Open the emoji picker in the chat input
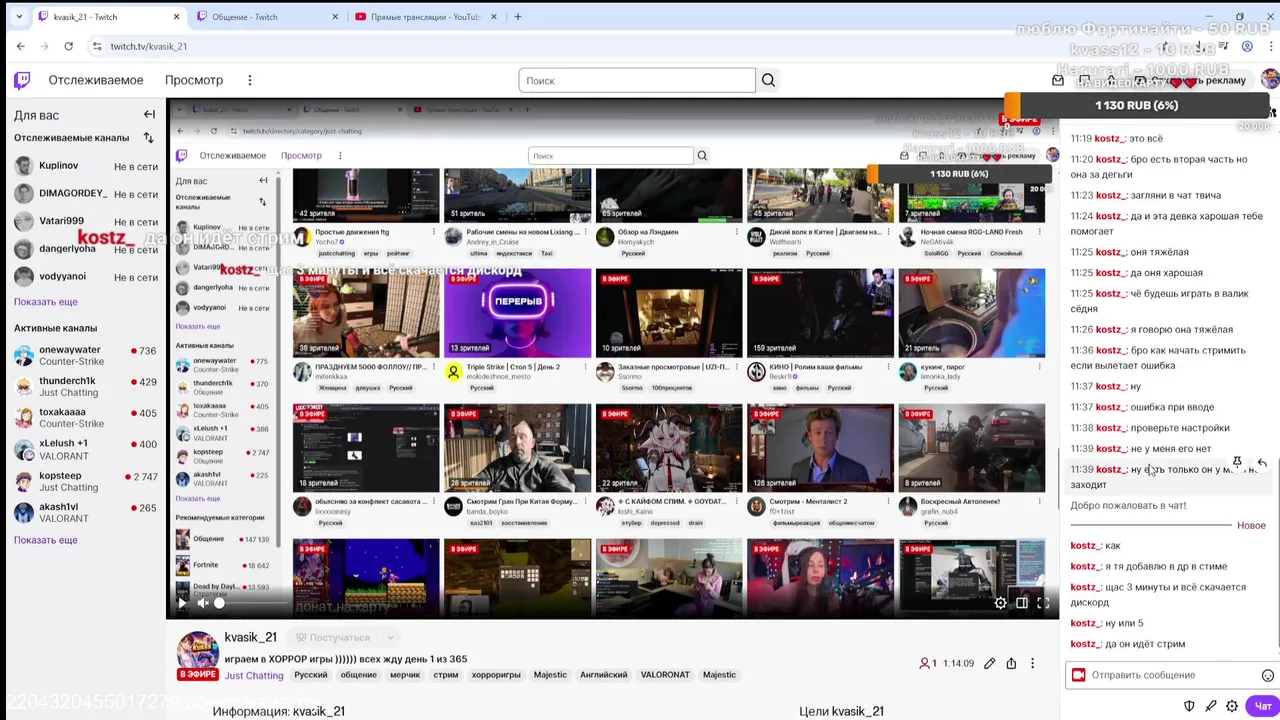This screenshot has height=720, width=1280. point(1267,675)
